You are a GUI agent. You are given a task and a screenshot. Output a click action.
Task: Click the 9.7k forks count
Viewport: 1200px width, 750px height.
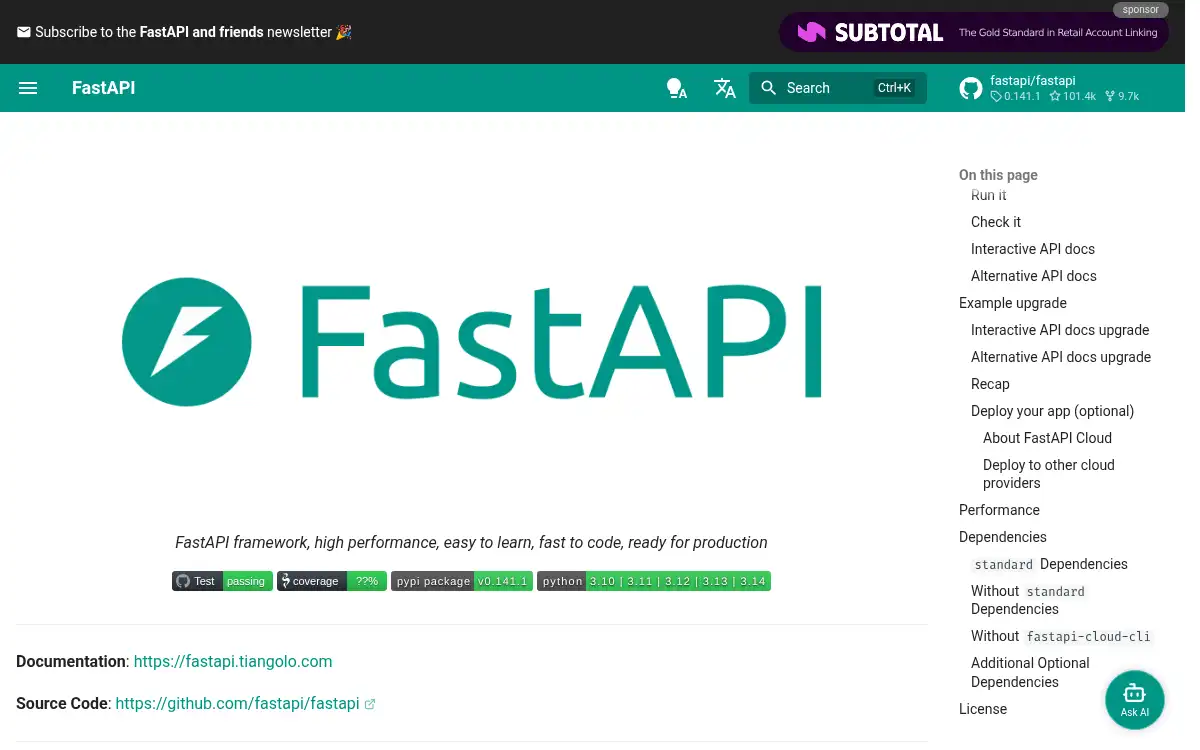click(x=1122, y=97)
